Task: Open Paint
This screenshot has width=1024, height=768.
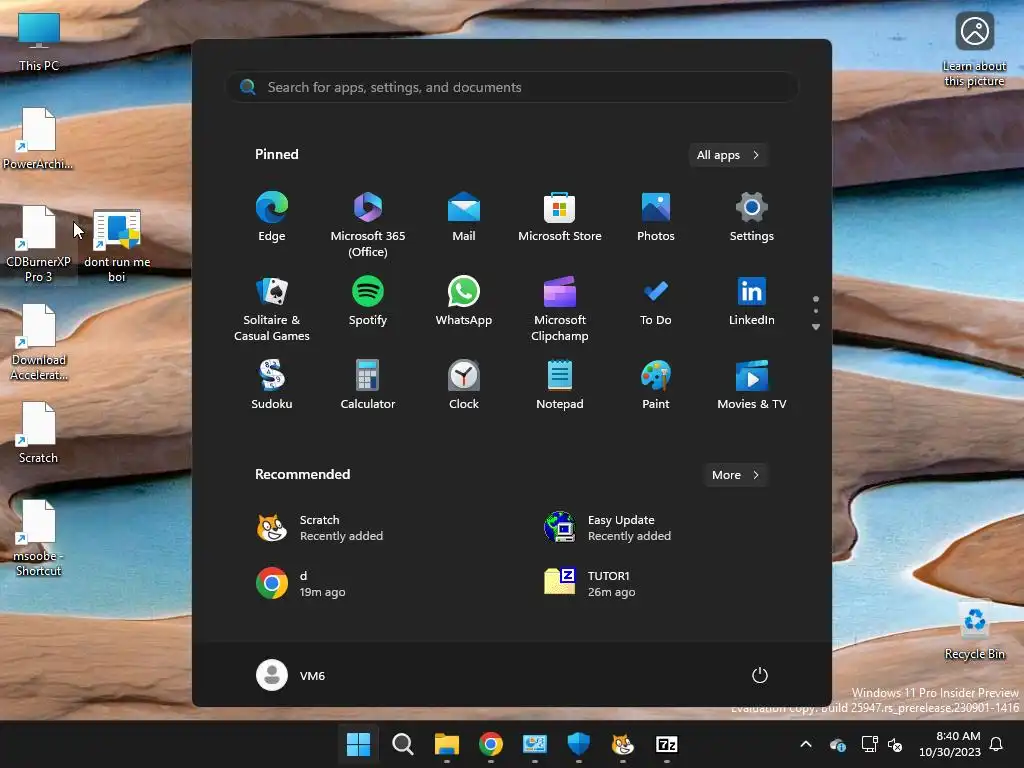Action: (x=656, y=385)
